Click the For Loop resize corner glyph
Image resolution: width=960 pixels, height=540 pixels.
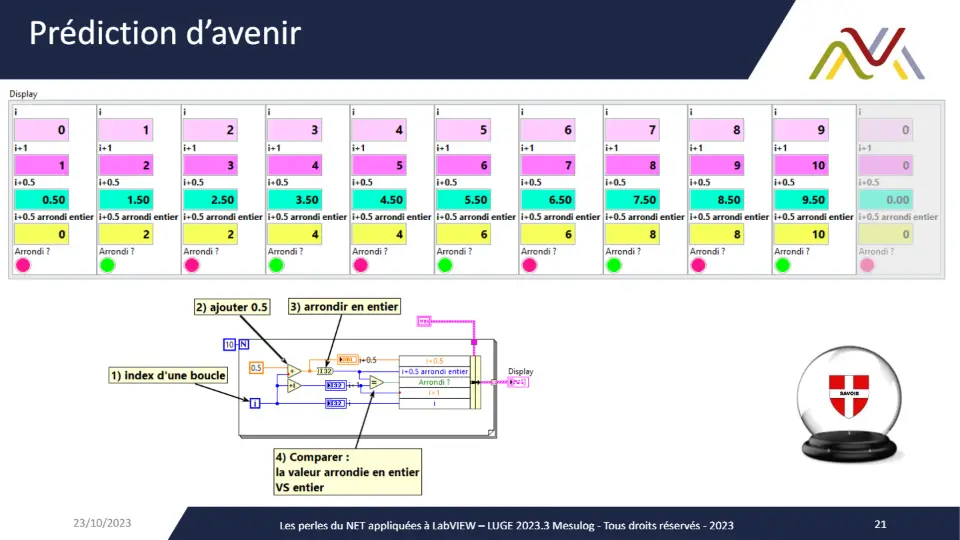tap(491, 433)
